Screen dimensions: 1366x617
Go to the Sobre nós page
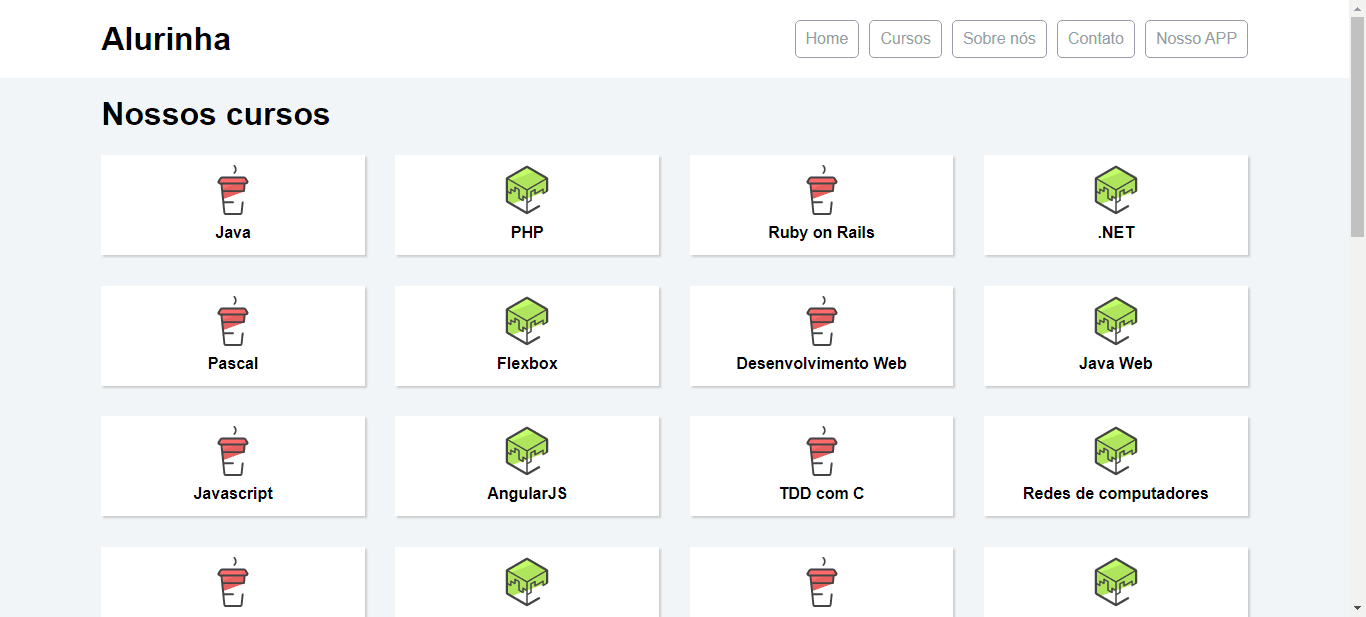[999, 39]
